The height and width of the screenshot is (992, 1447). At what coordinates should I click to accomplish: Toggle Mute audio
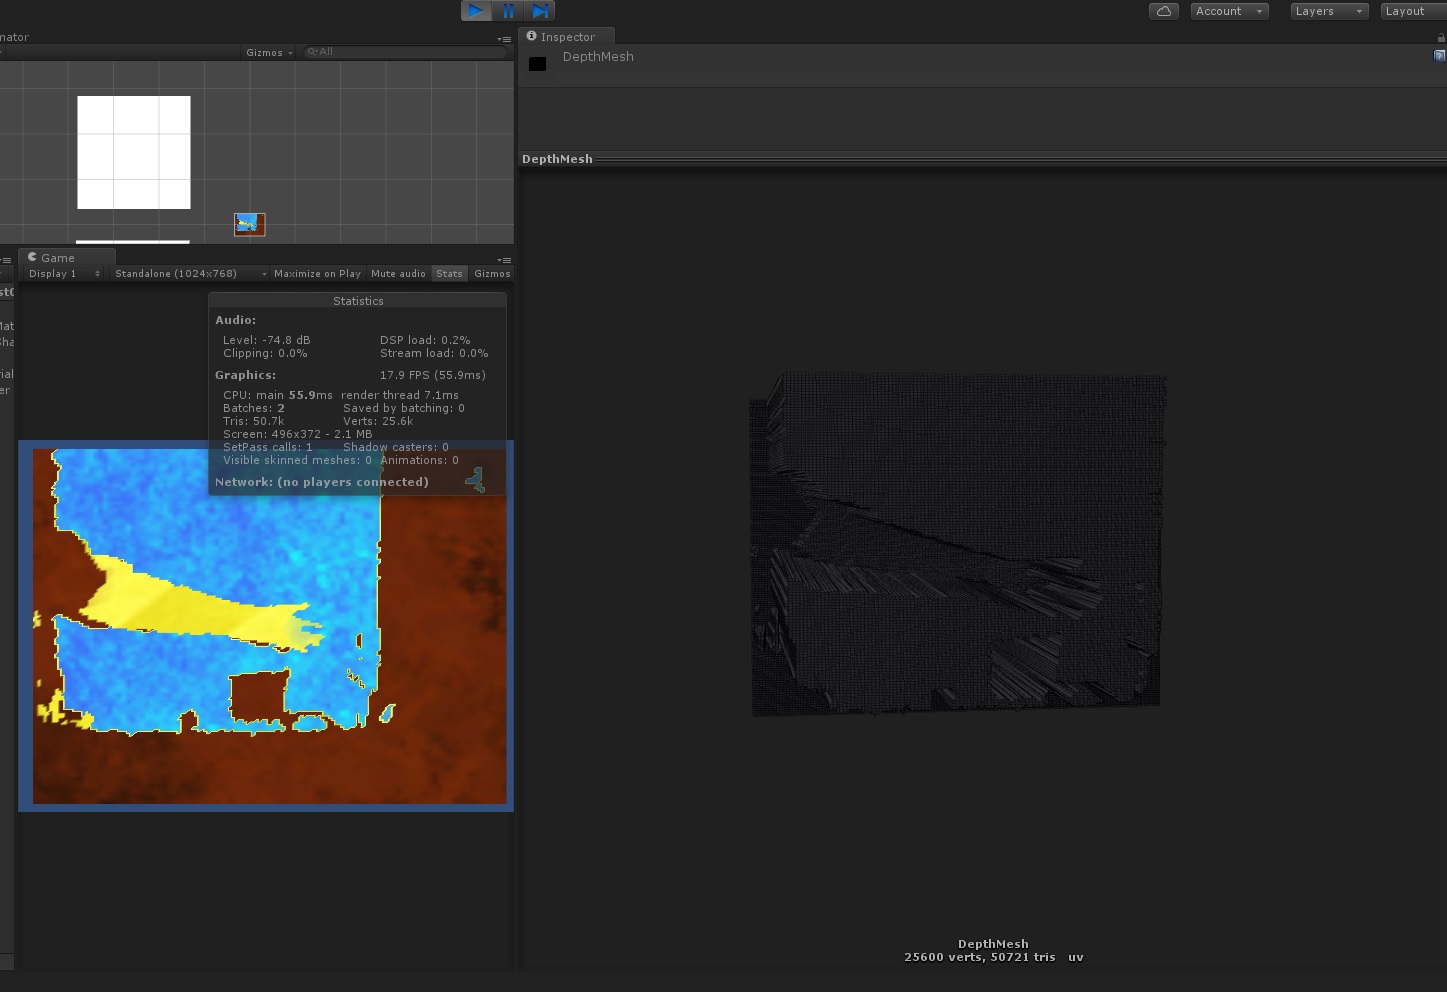(398, 273)
